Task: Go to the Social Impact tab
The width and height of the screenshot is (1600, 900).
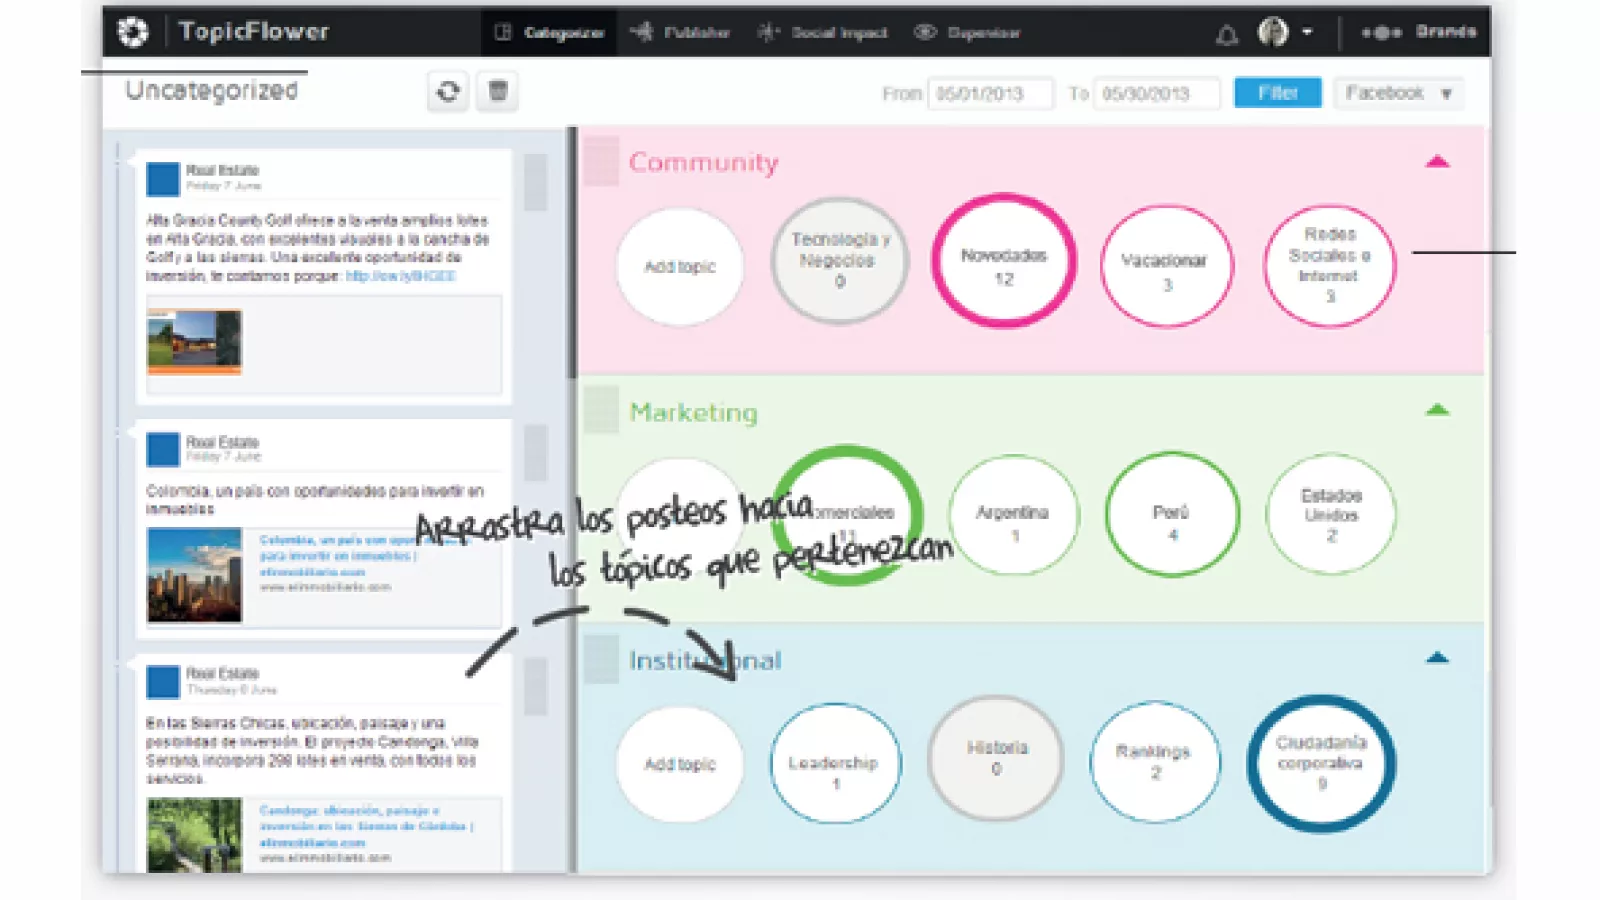Action: pyautogui.click(x=823, y=33)
